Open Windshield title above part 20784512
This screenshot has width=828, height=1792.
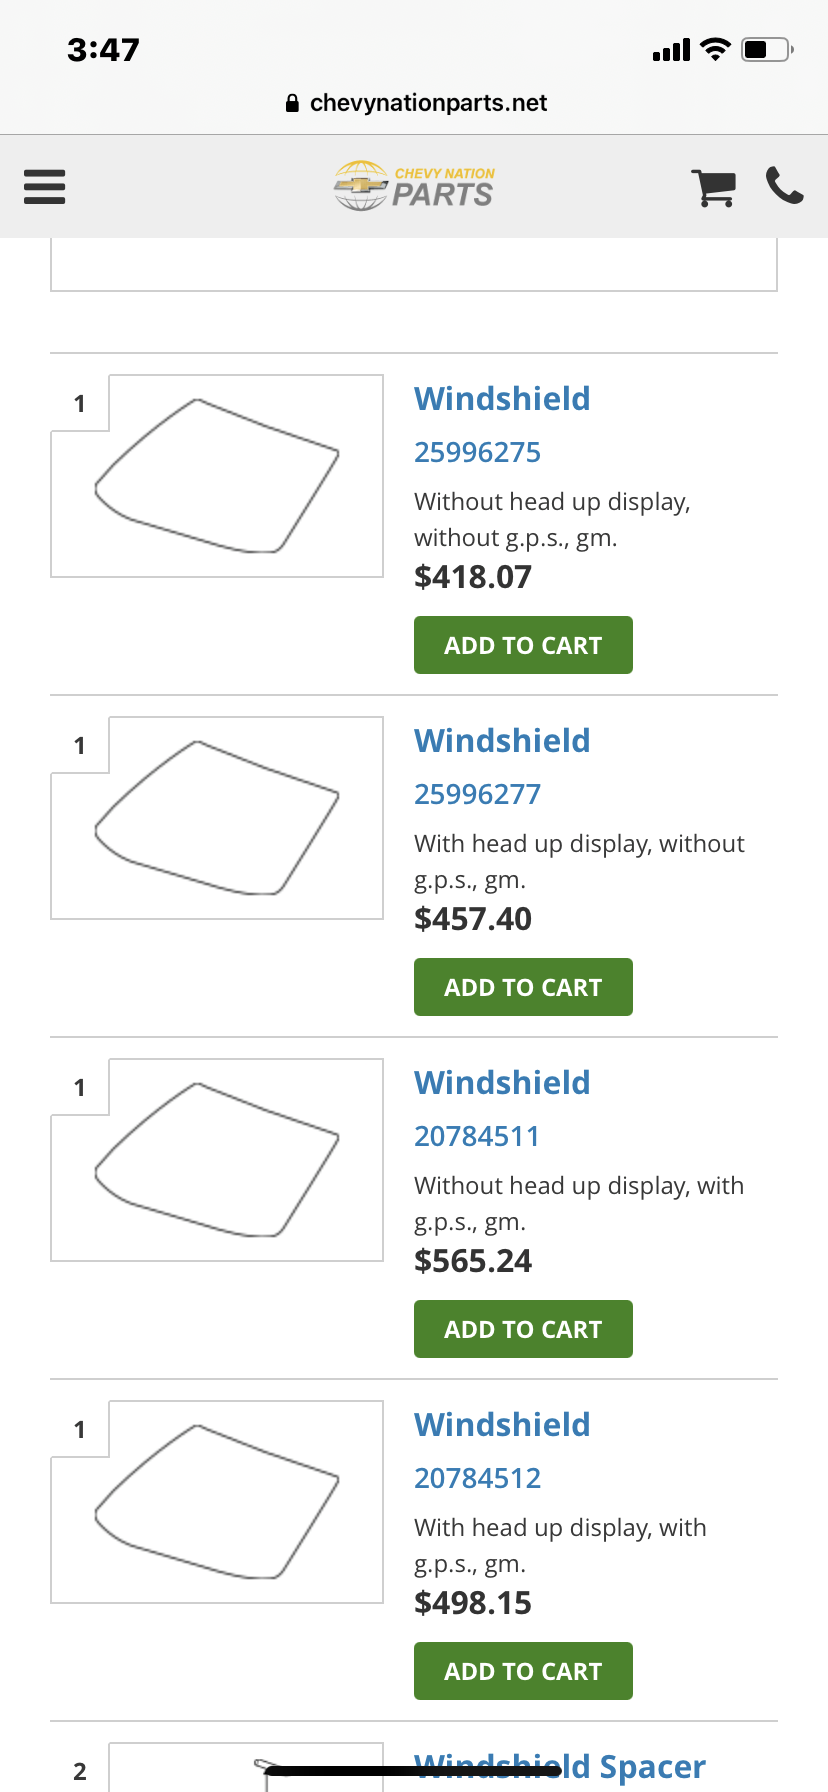502,1425
